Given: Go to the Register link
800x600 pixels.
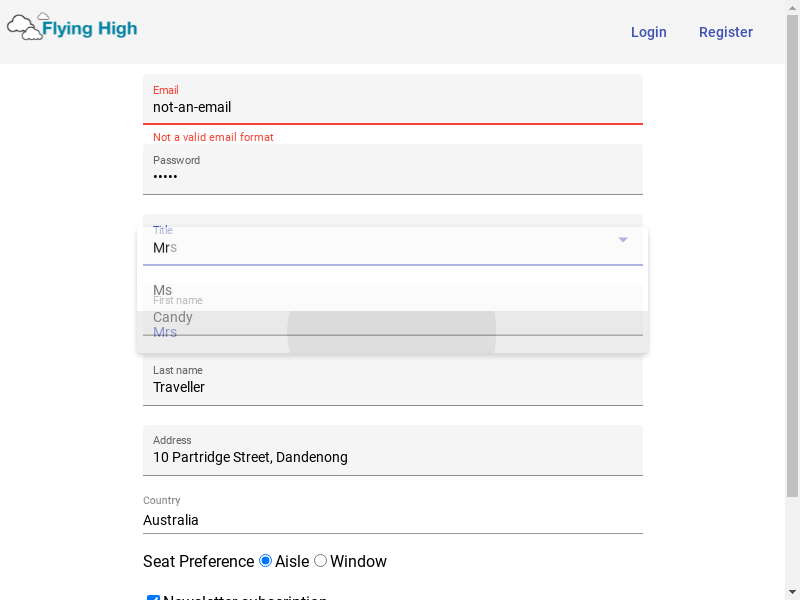Looking at the screenshot, I should click(726, 32).
